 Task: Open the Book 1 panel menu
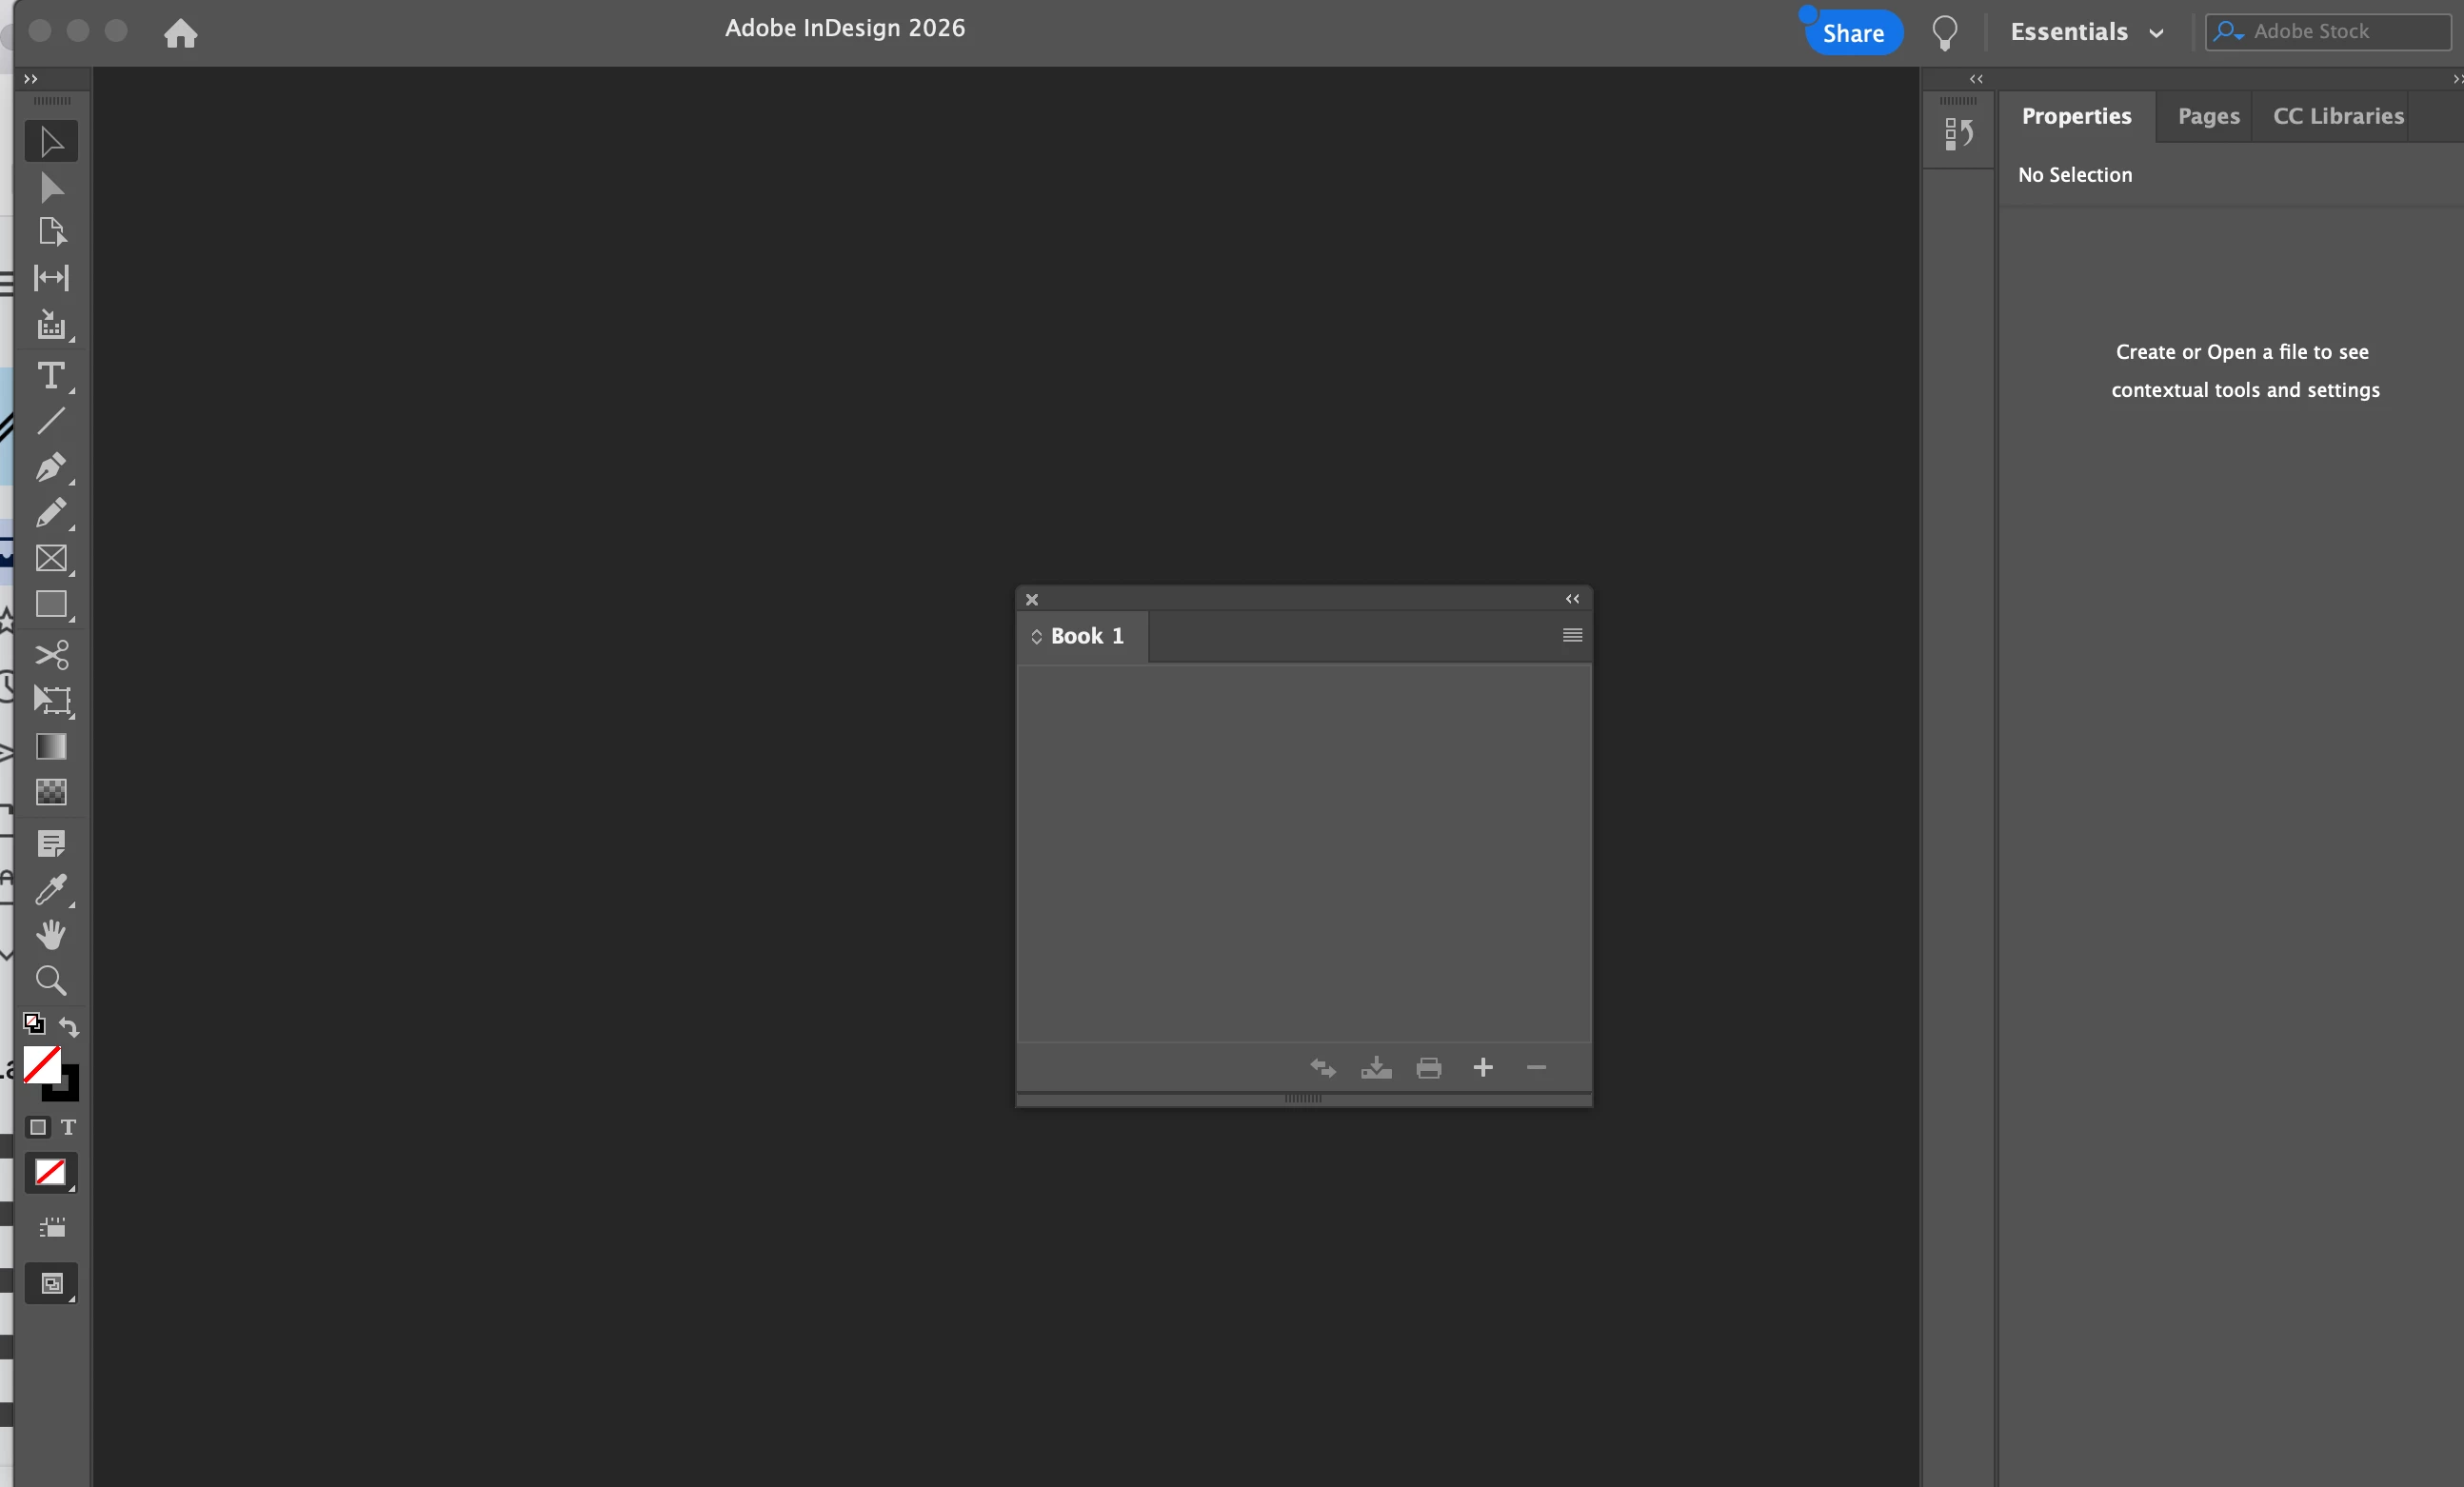(x=1571, y=635)
